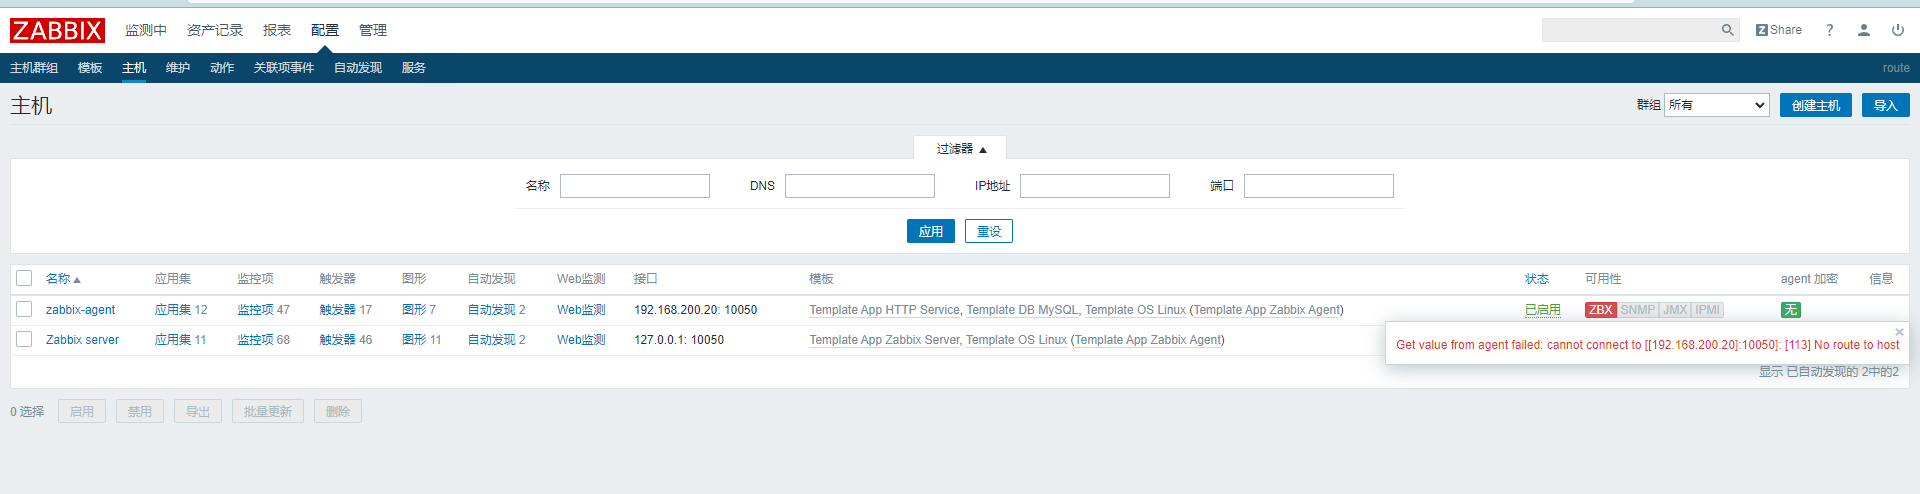1920x494 pixels.
Task: Go to 关联项事件 submenu
Action: coord(284,68)
